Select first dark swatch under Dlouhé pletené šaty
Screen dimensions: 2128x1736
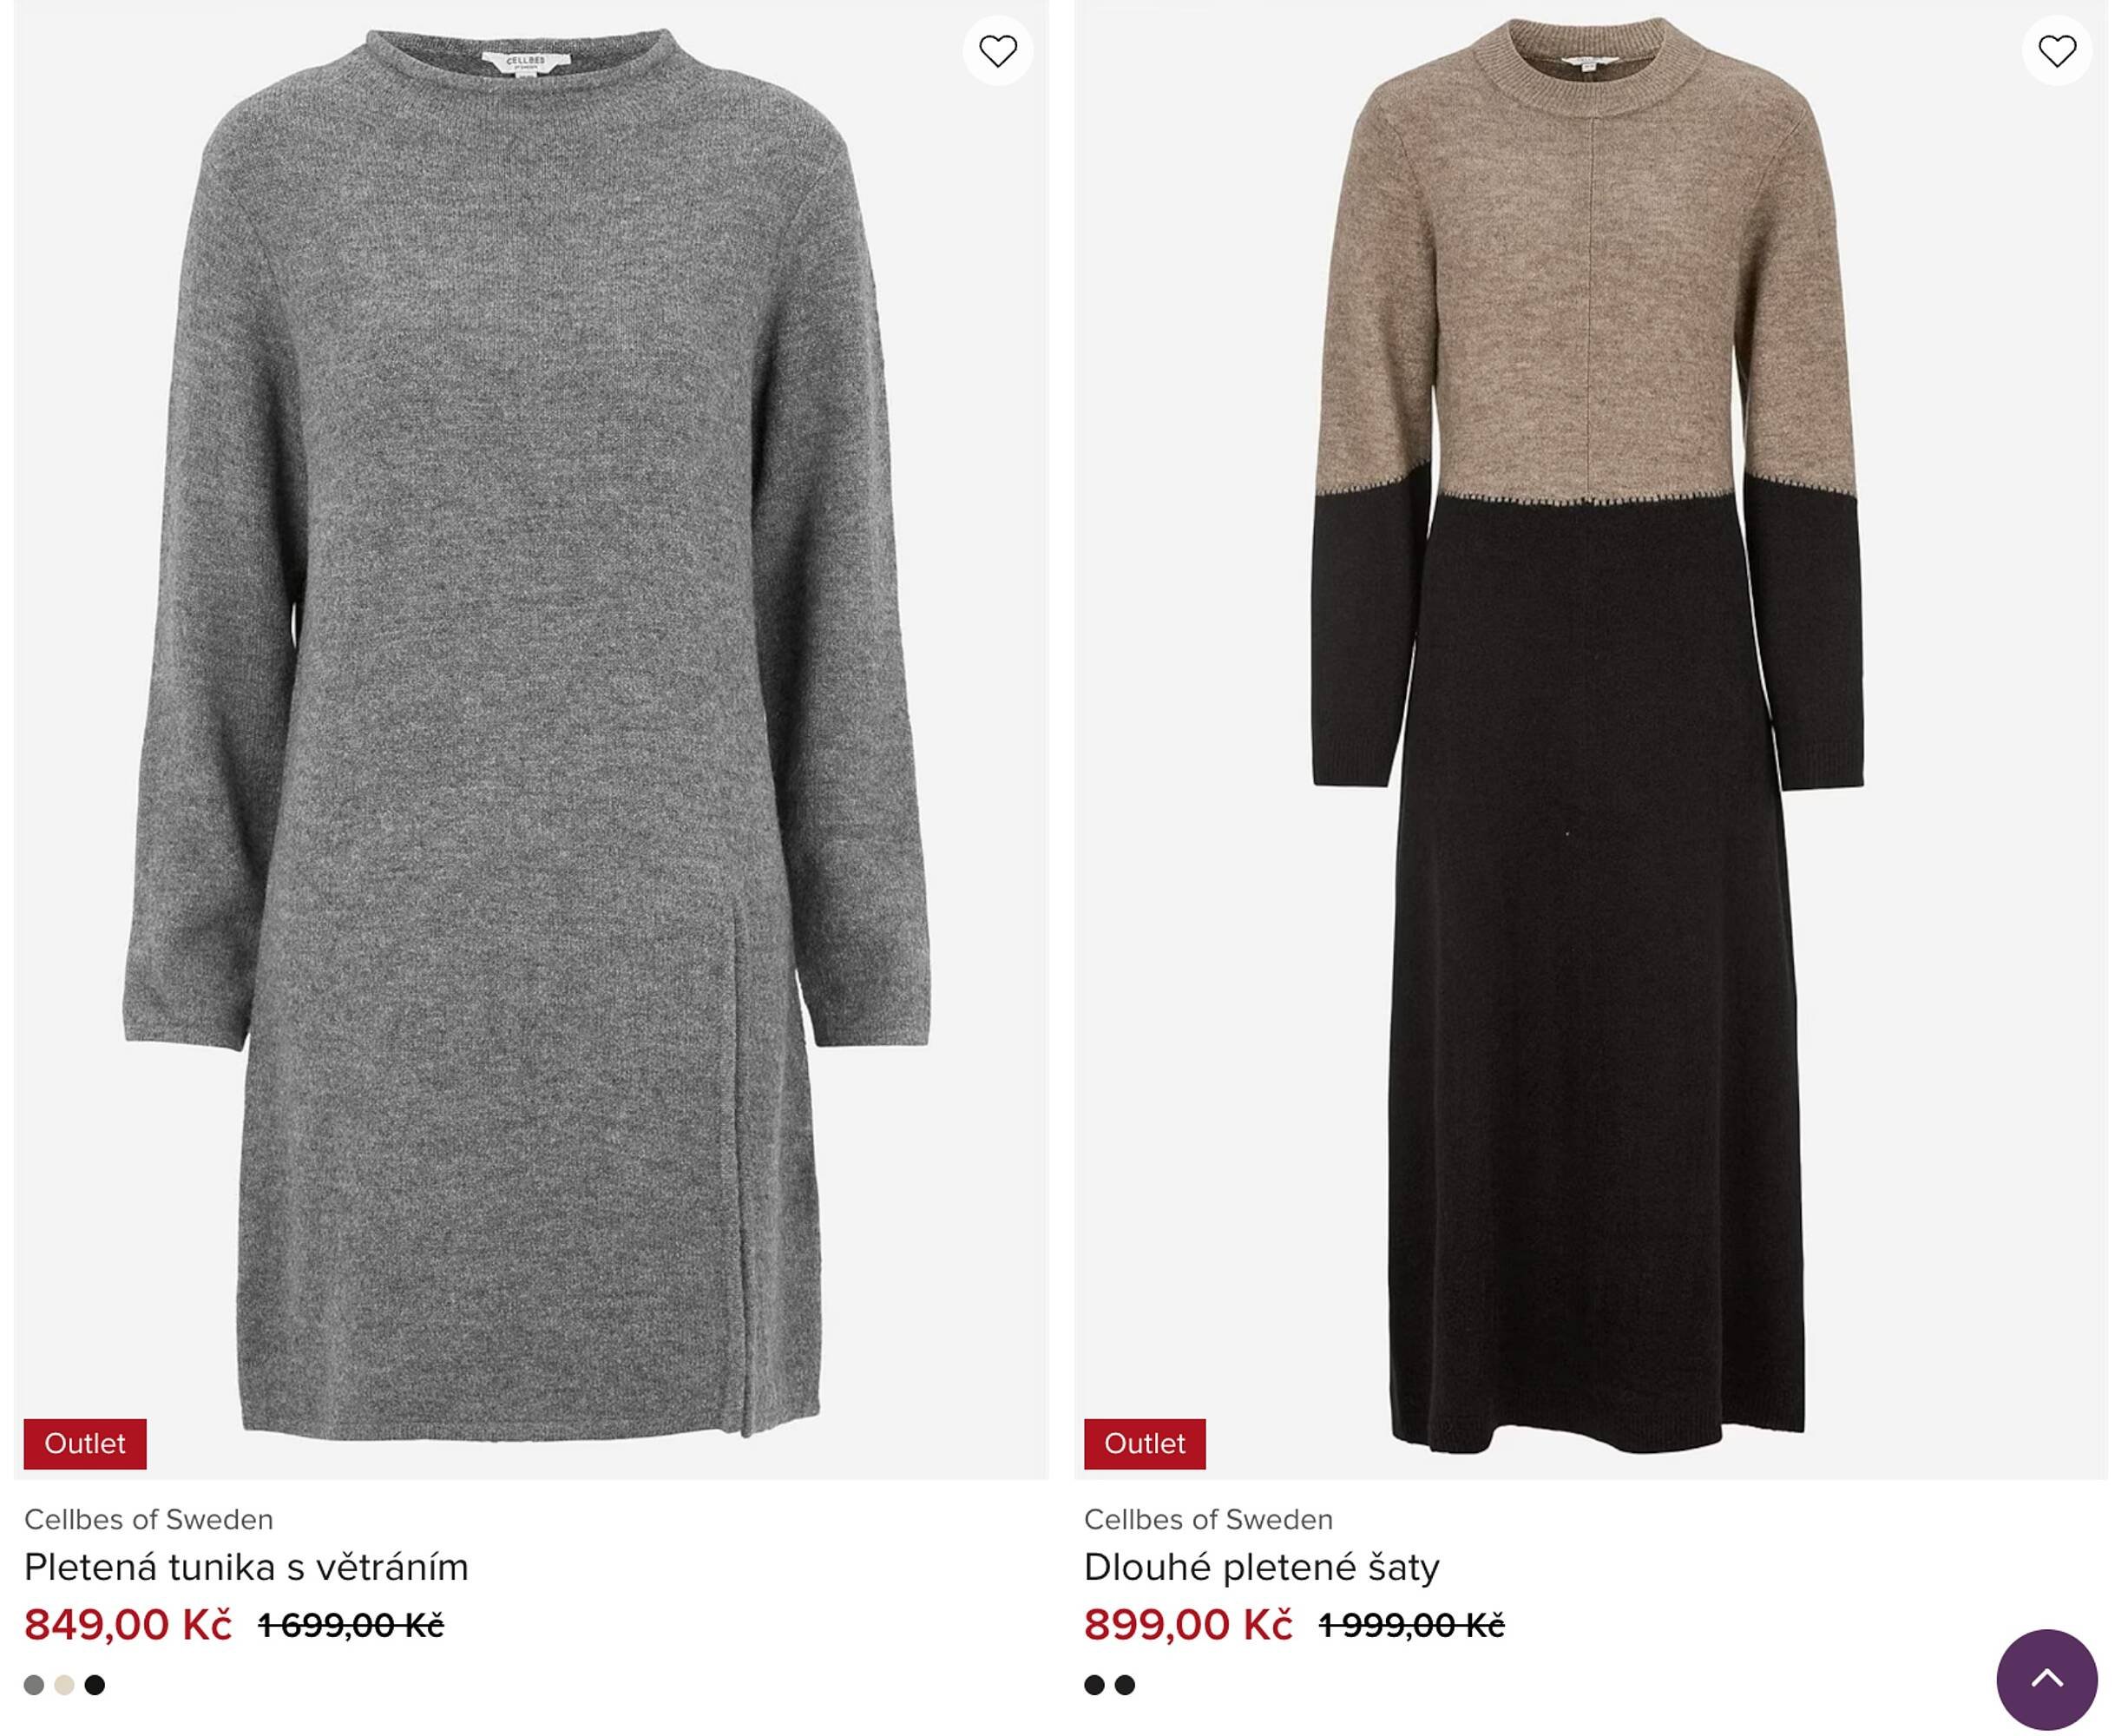click(x=1094, y=1685)
